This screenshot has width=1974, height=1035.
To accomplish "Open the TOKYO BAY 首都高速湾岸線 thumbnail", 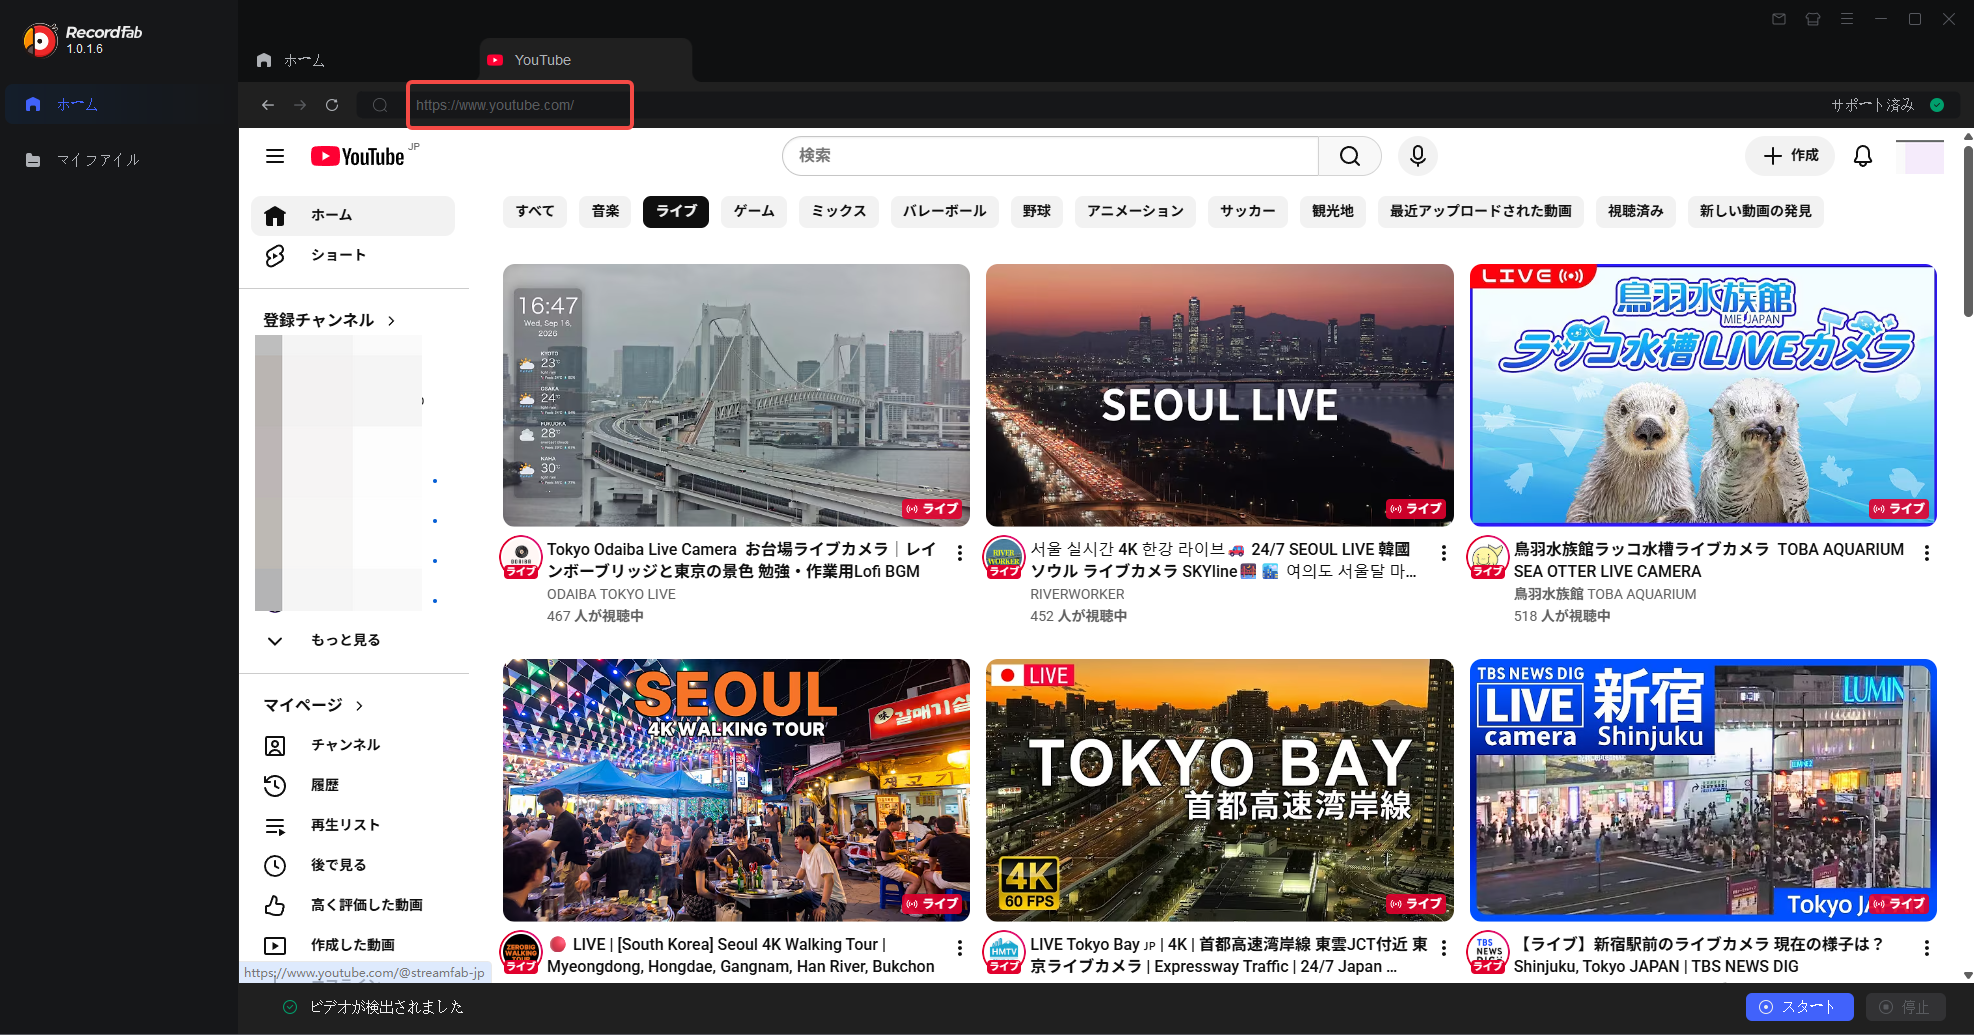I will 1220,790.
